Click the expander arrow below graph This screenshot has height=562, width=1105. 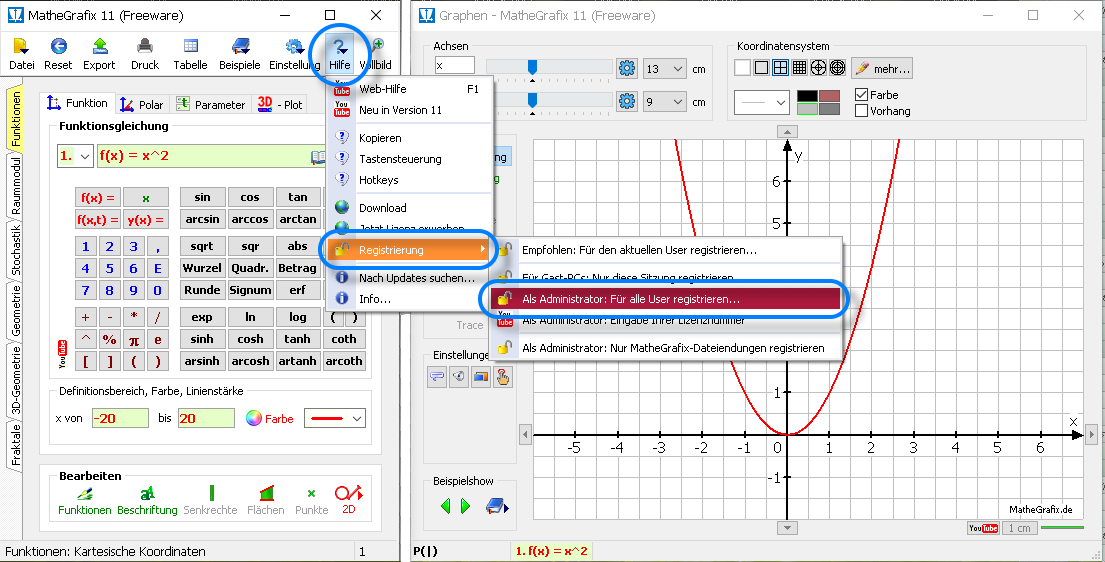(x=787, y=528)
